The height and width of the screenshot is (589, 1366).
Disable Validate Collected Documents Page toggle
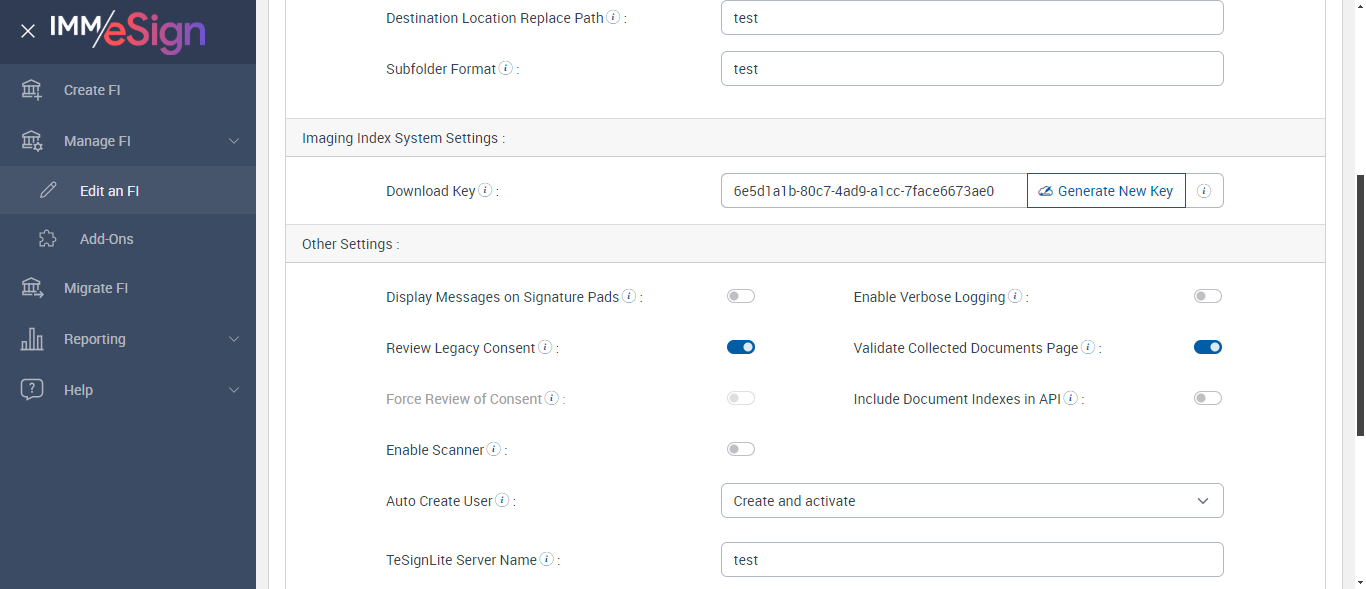tap(1208, 348)
